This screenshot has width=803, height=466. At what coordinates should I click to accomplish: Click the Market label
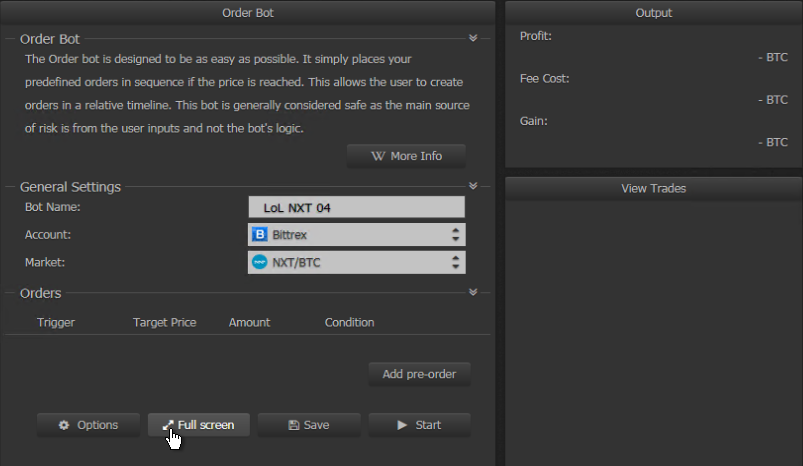pyautogui.click(x=45, y=262)
